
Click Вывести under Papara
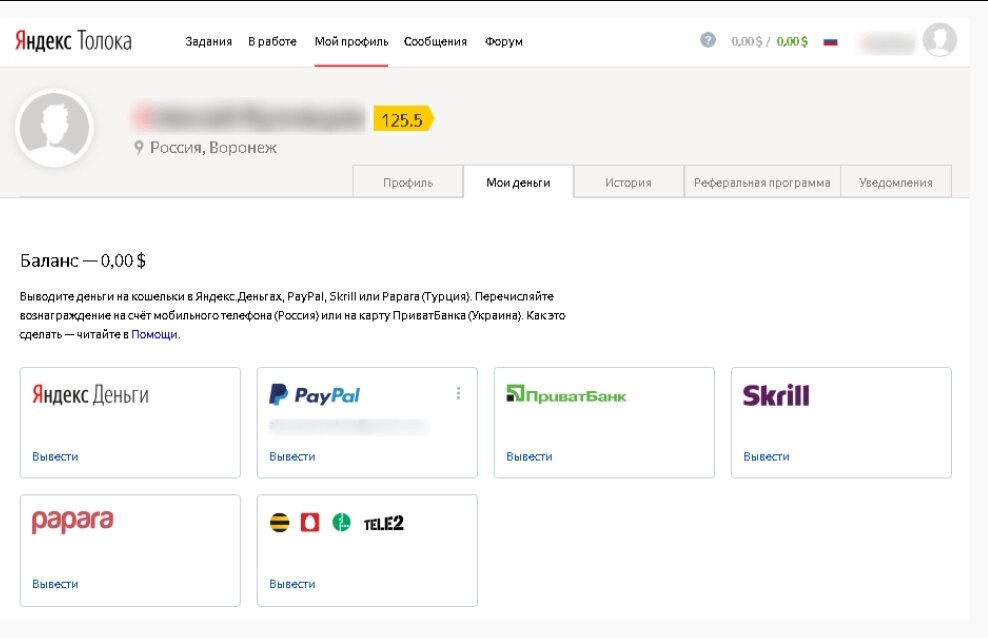click(x=55, y=584)
